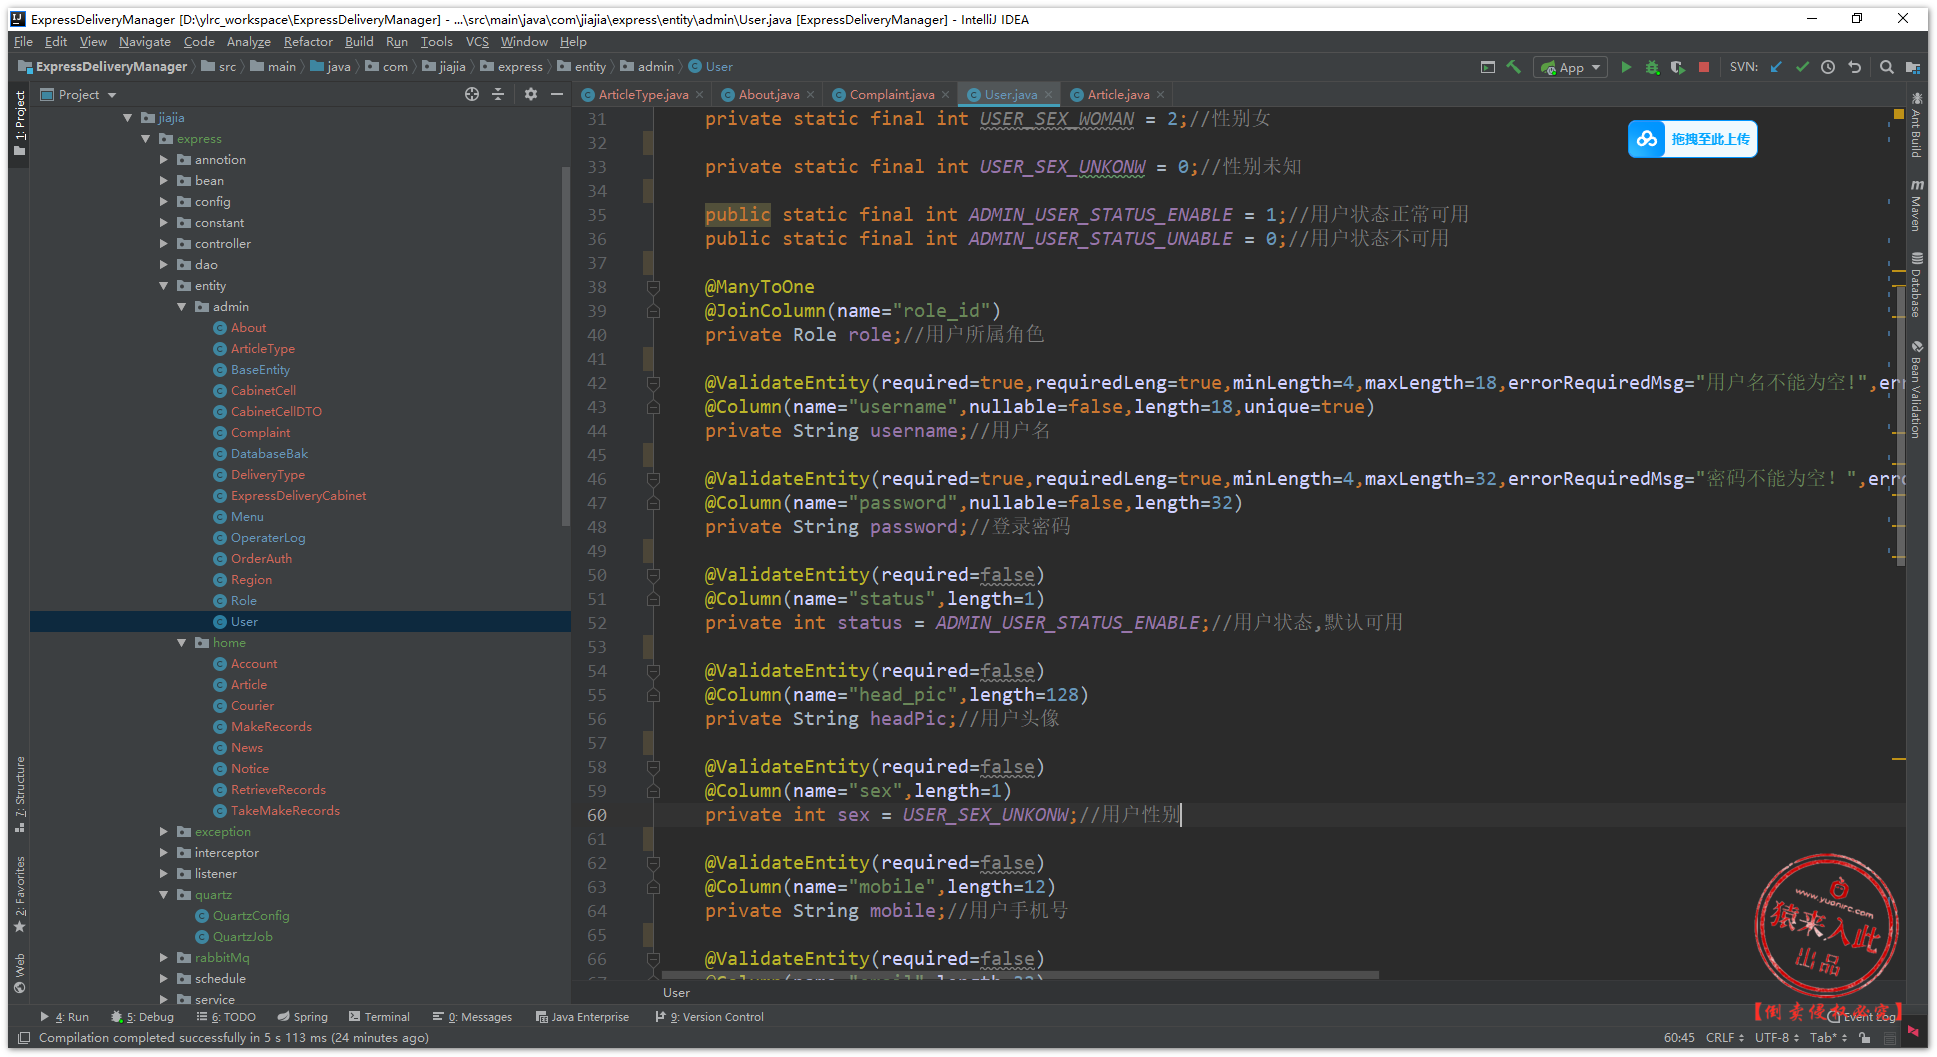Show SVN history with clock icon

(x=1828, y=67)
